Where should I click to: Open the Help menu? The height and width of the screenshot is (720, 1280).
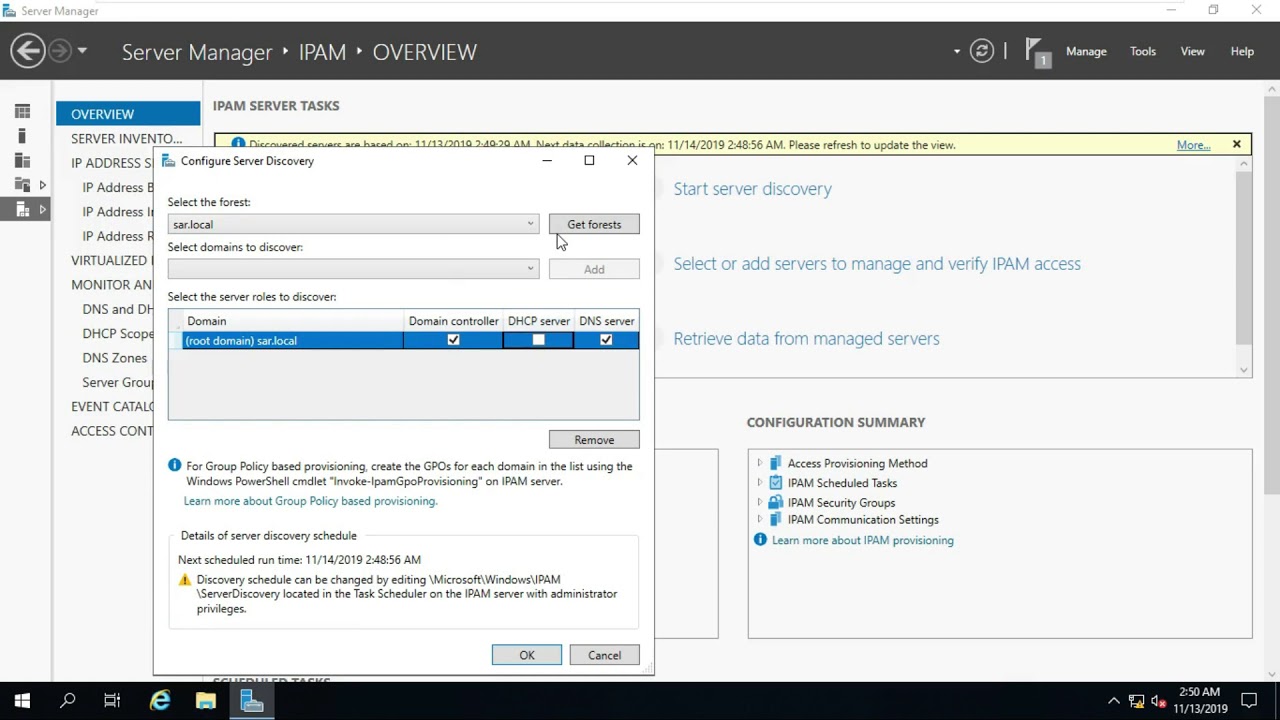[1242, 51]
